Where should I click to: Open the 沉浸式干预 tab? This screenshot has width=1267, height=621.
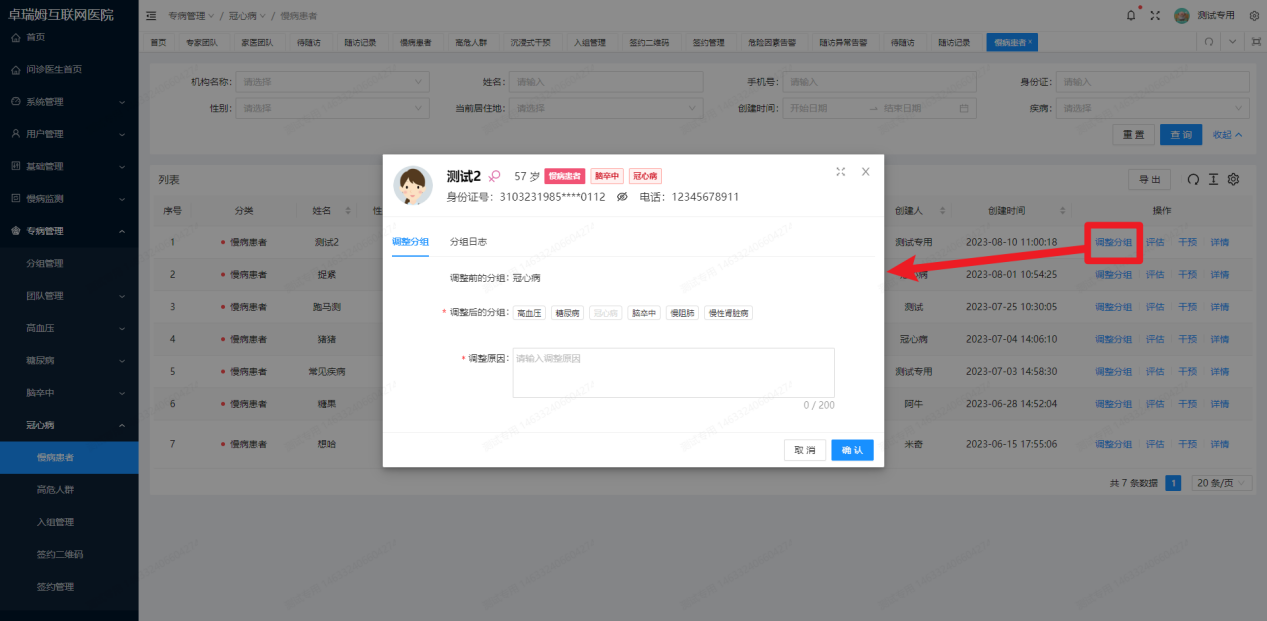pyautogui.click(x=530, y=43)
